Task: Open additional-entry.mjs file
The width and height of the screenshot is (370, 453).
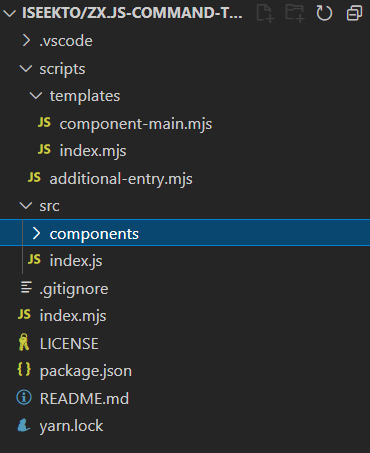Action: tap(121, 179)
